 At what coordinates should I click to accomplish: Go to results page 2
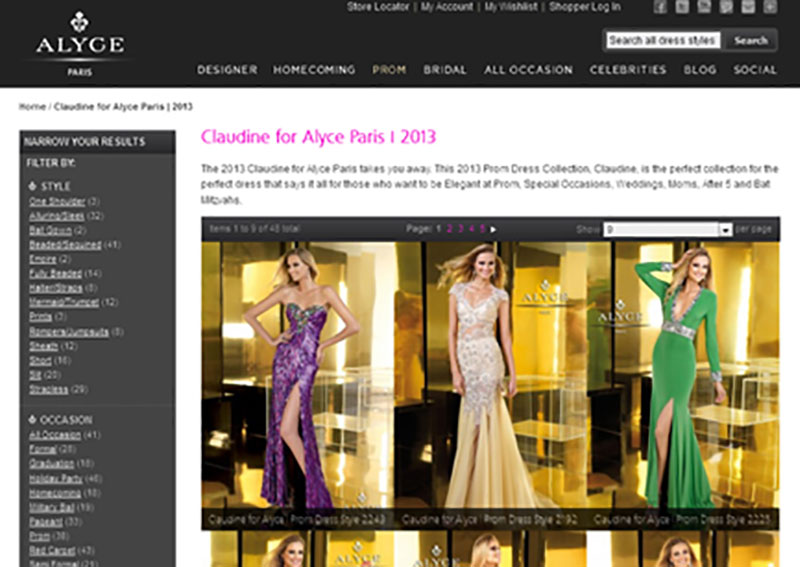click(449, 229)
